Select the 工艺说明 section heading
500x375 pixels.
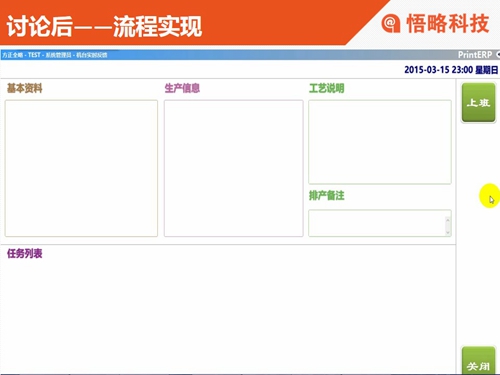pos(326,88)
